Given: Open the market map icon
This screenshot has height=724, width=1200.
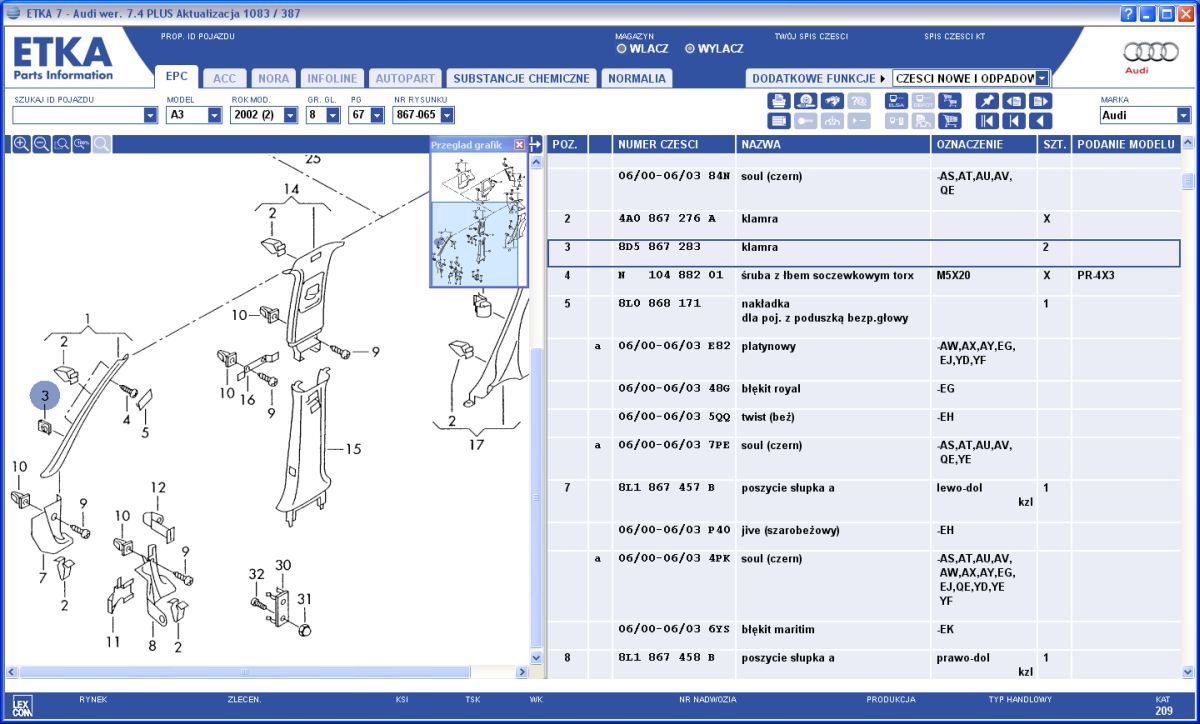Looking at the screenshot, I should point(832,101).
